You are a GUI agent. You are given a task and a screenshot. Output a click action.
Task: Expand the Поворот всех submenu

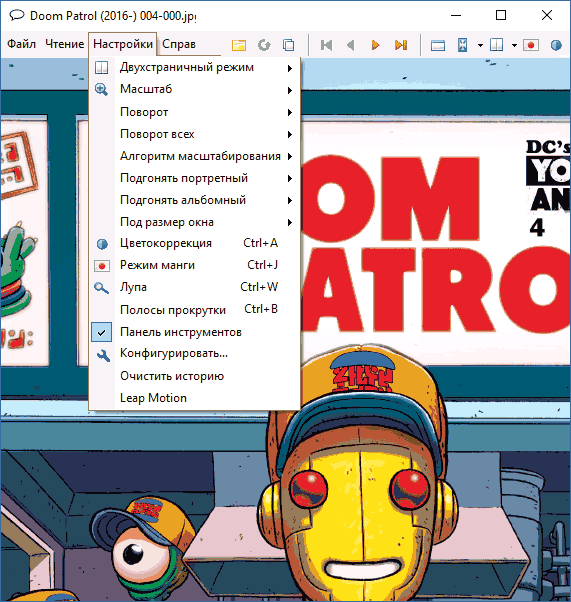pos(195,134)
